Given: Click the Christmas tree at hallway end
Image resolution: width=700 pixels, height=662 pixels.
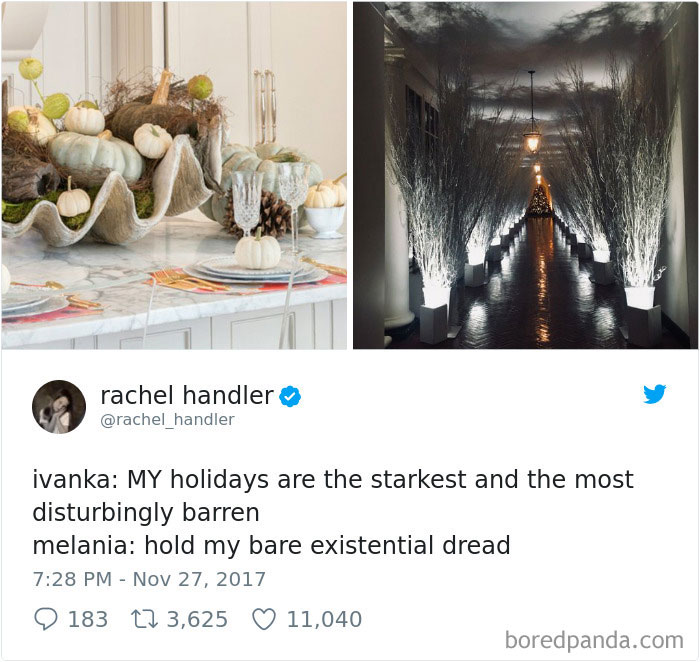Looking at the screenshot, I should [540, 202].
